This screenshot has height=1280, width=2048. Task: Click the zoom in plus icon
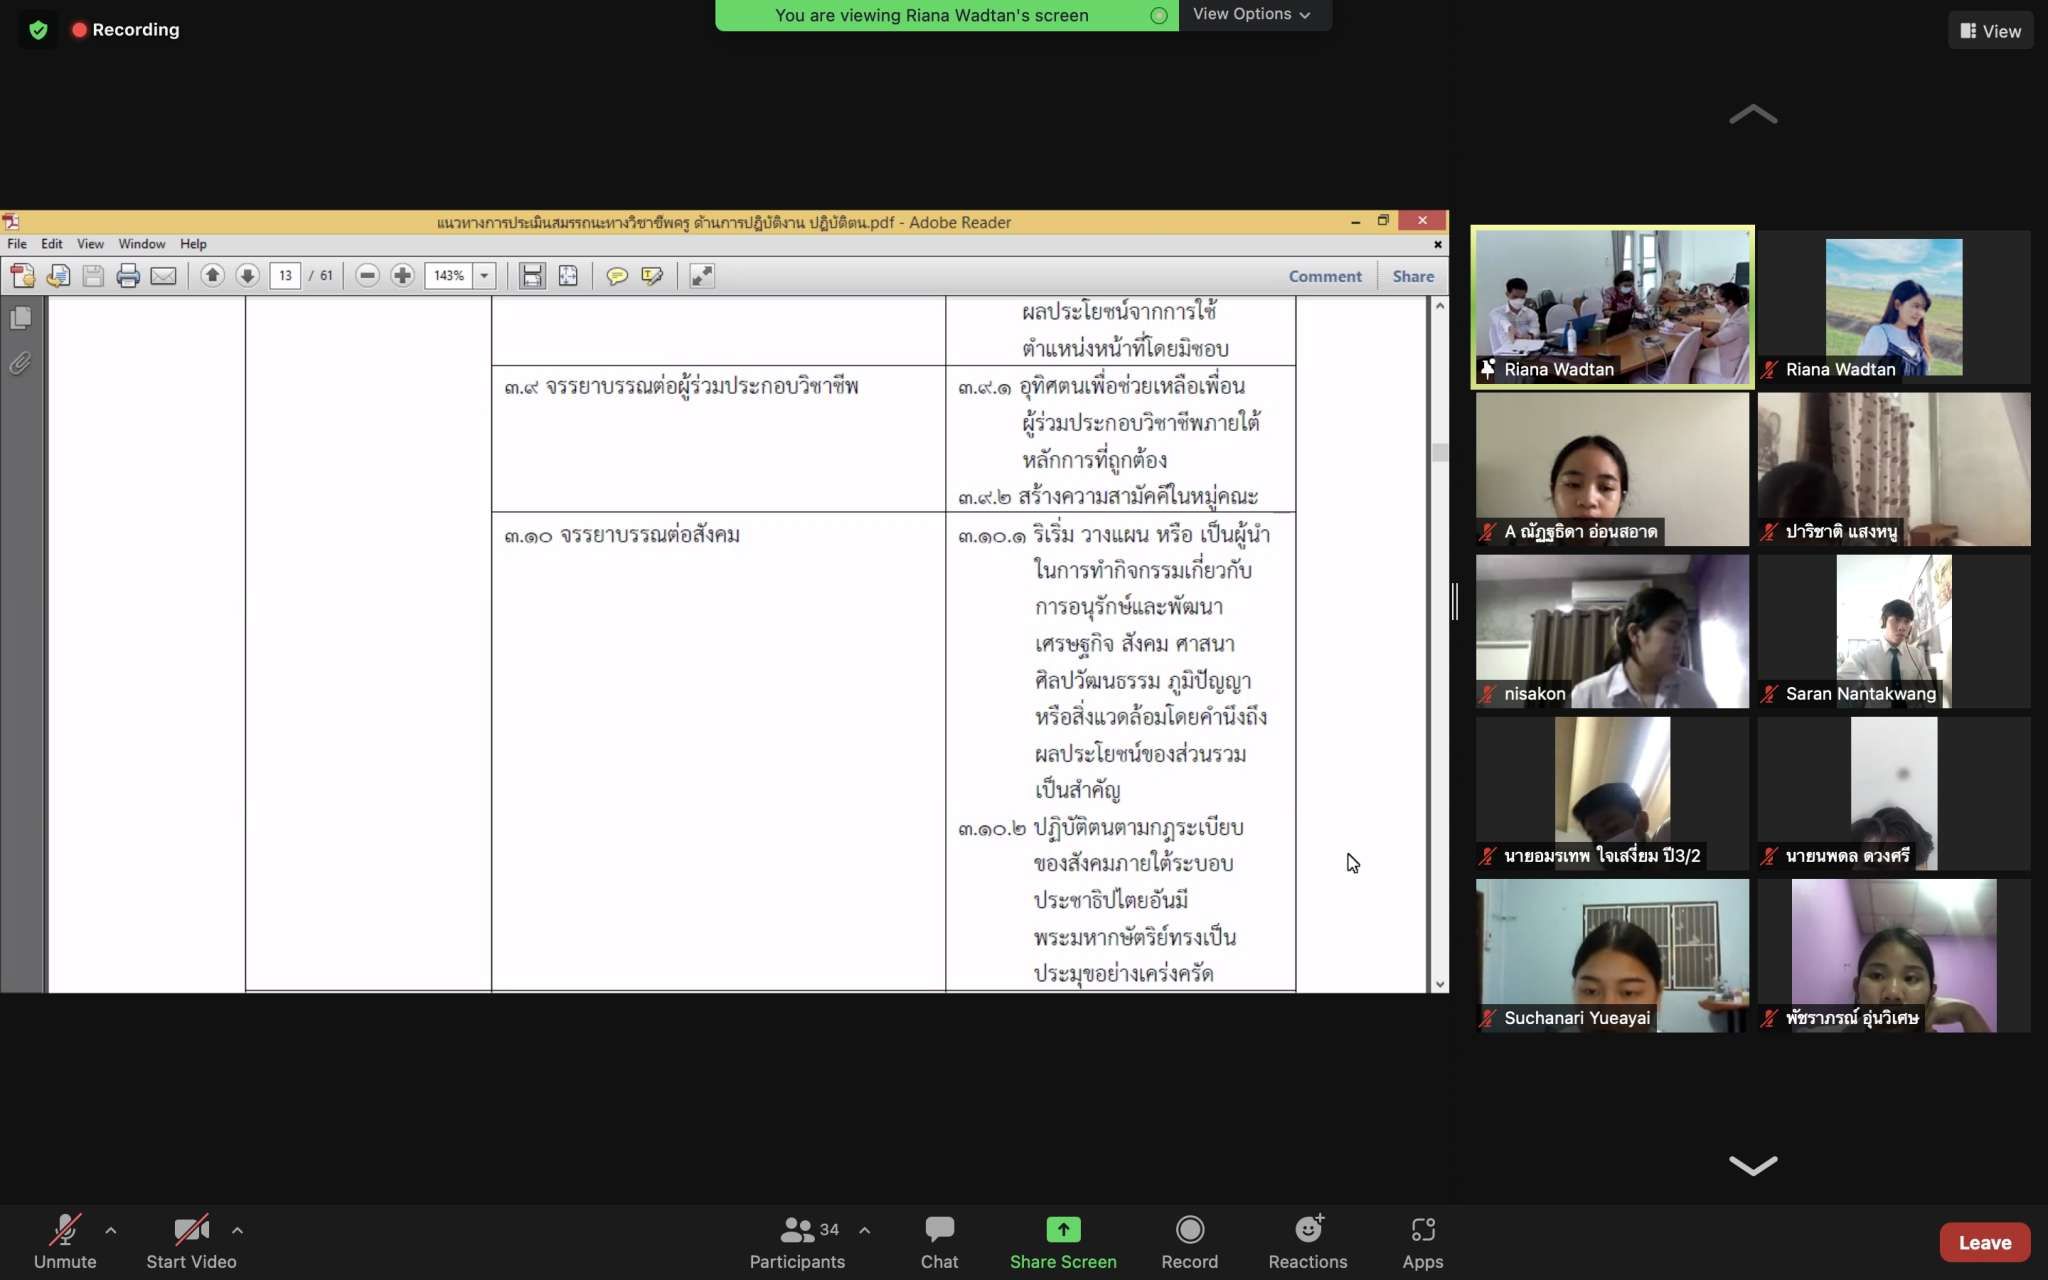point(402,276)
